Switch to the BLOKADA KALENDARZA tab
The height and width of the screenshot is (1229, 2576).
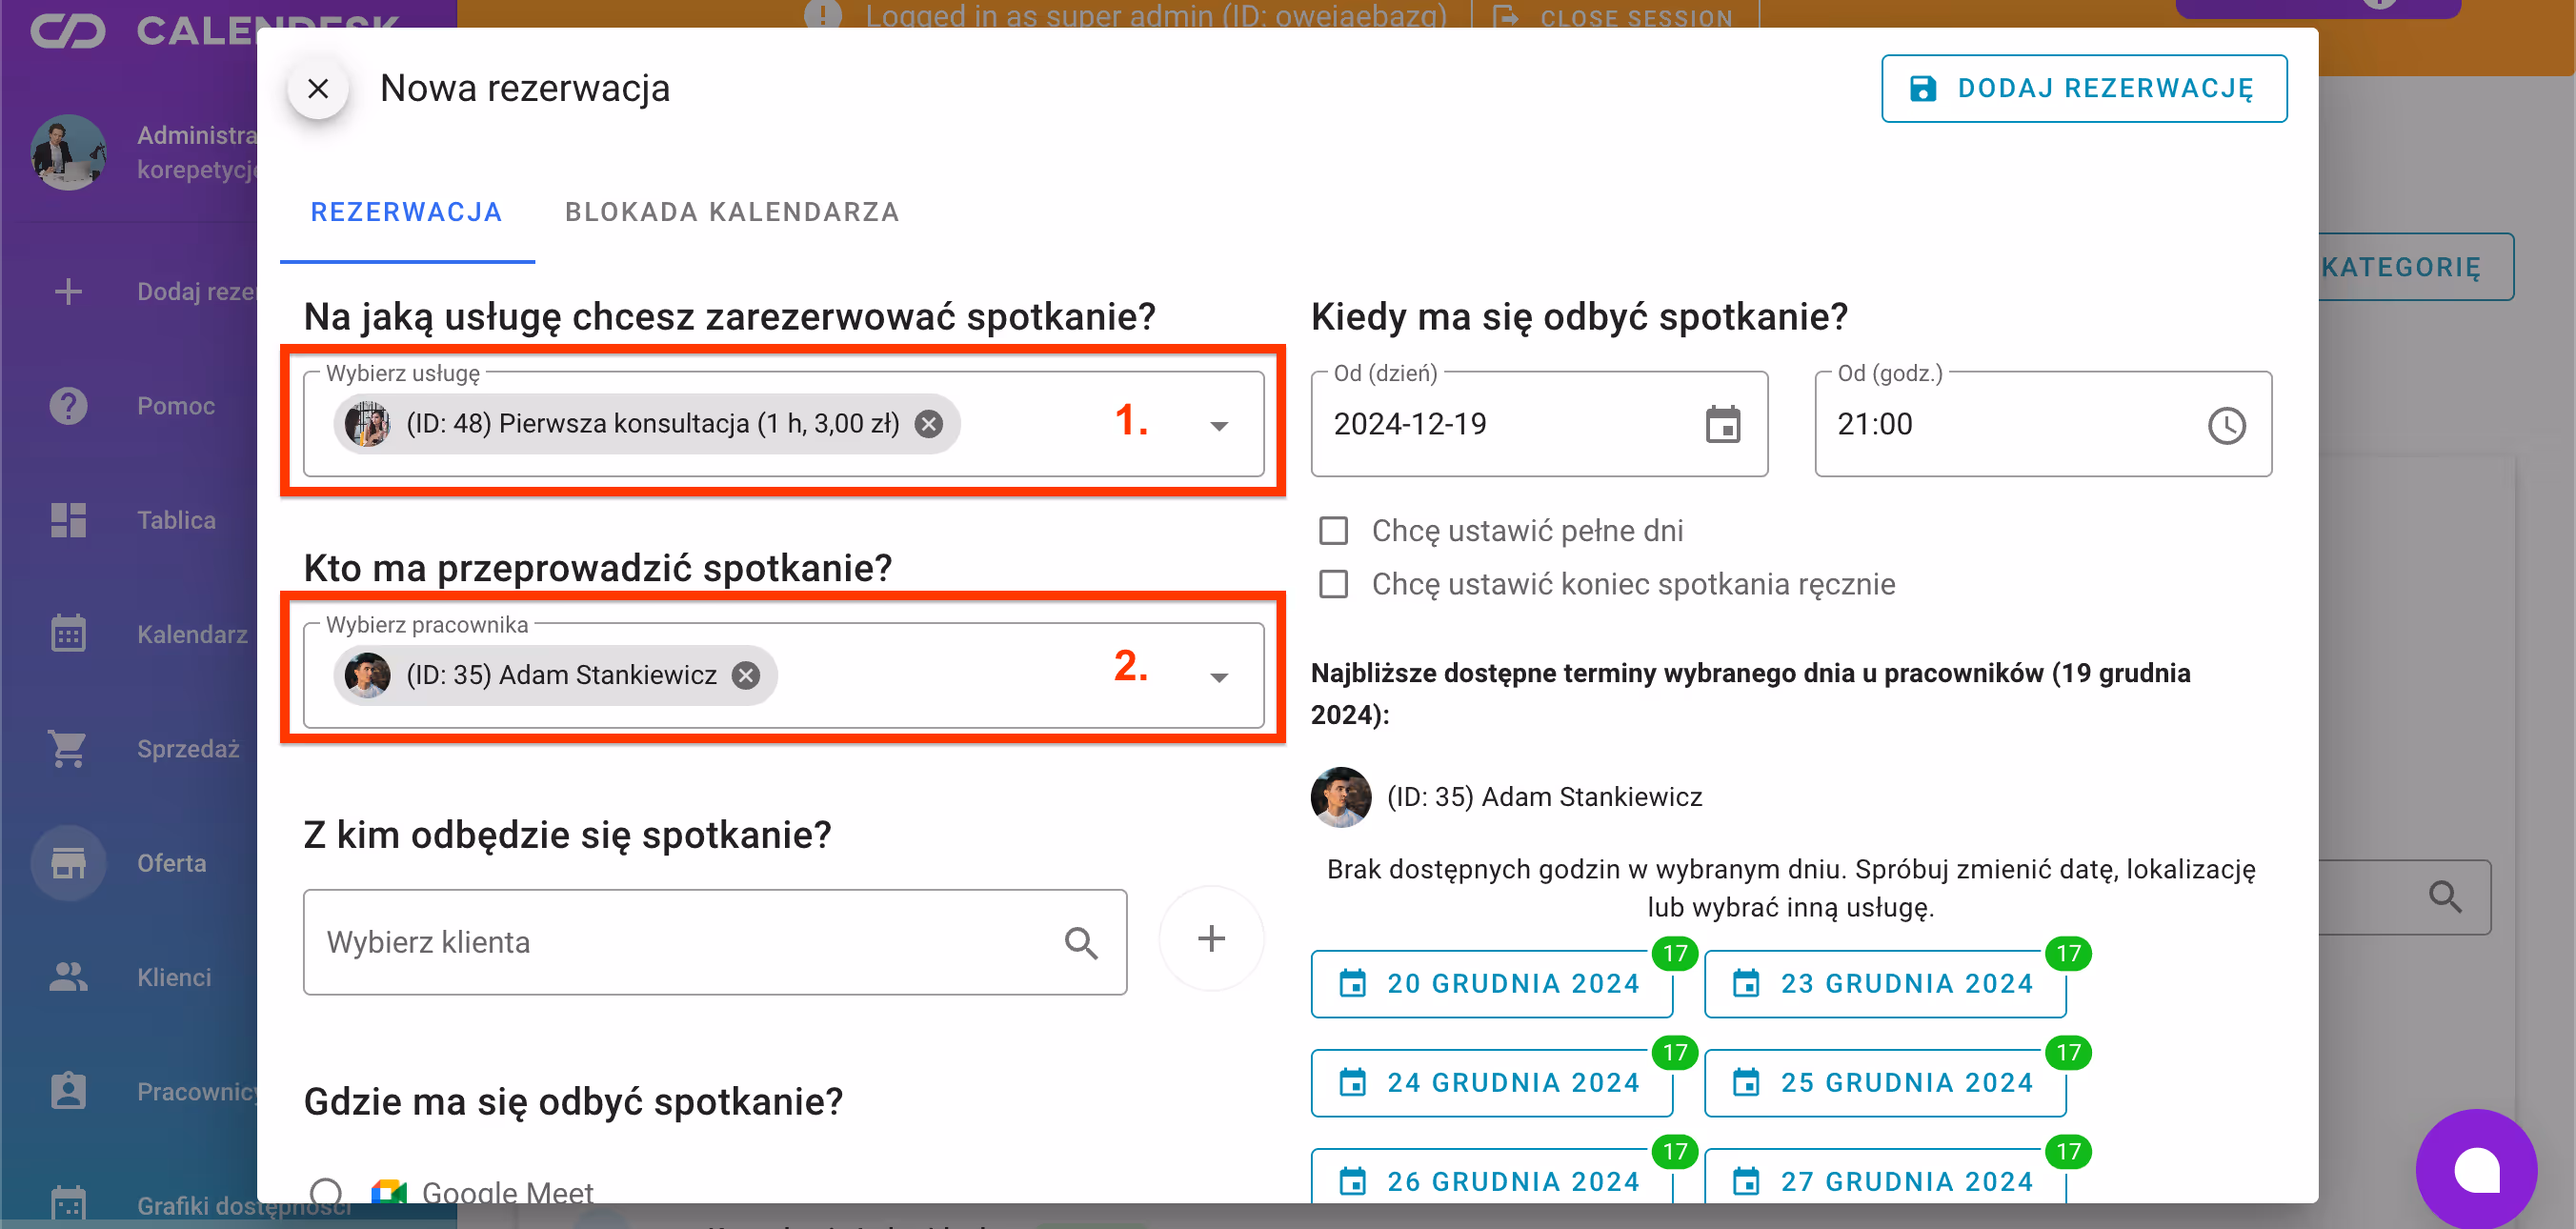[732, 211]
